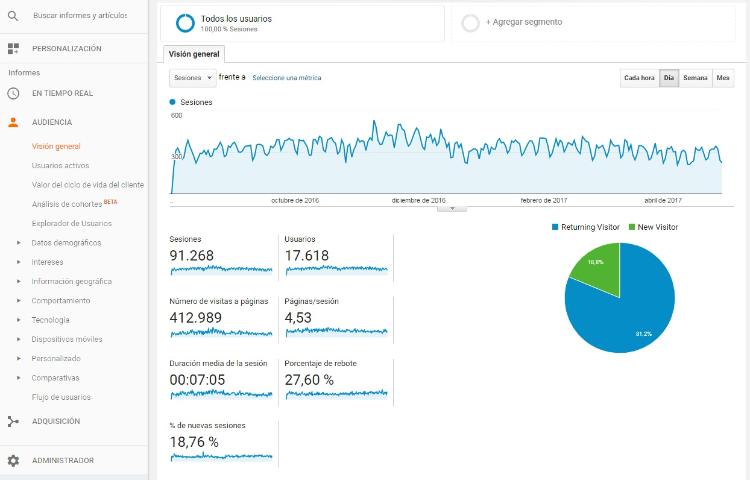Click the Agregar segmento empty circle
Screen dimensions: 750x480
pos(471,23)
